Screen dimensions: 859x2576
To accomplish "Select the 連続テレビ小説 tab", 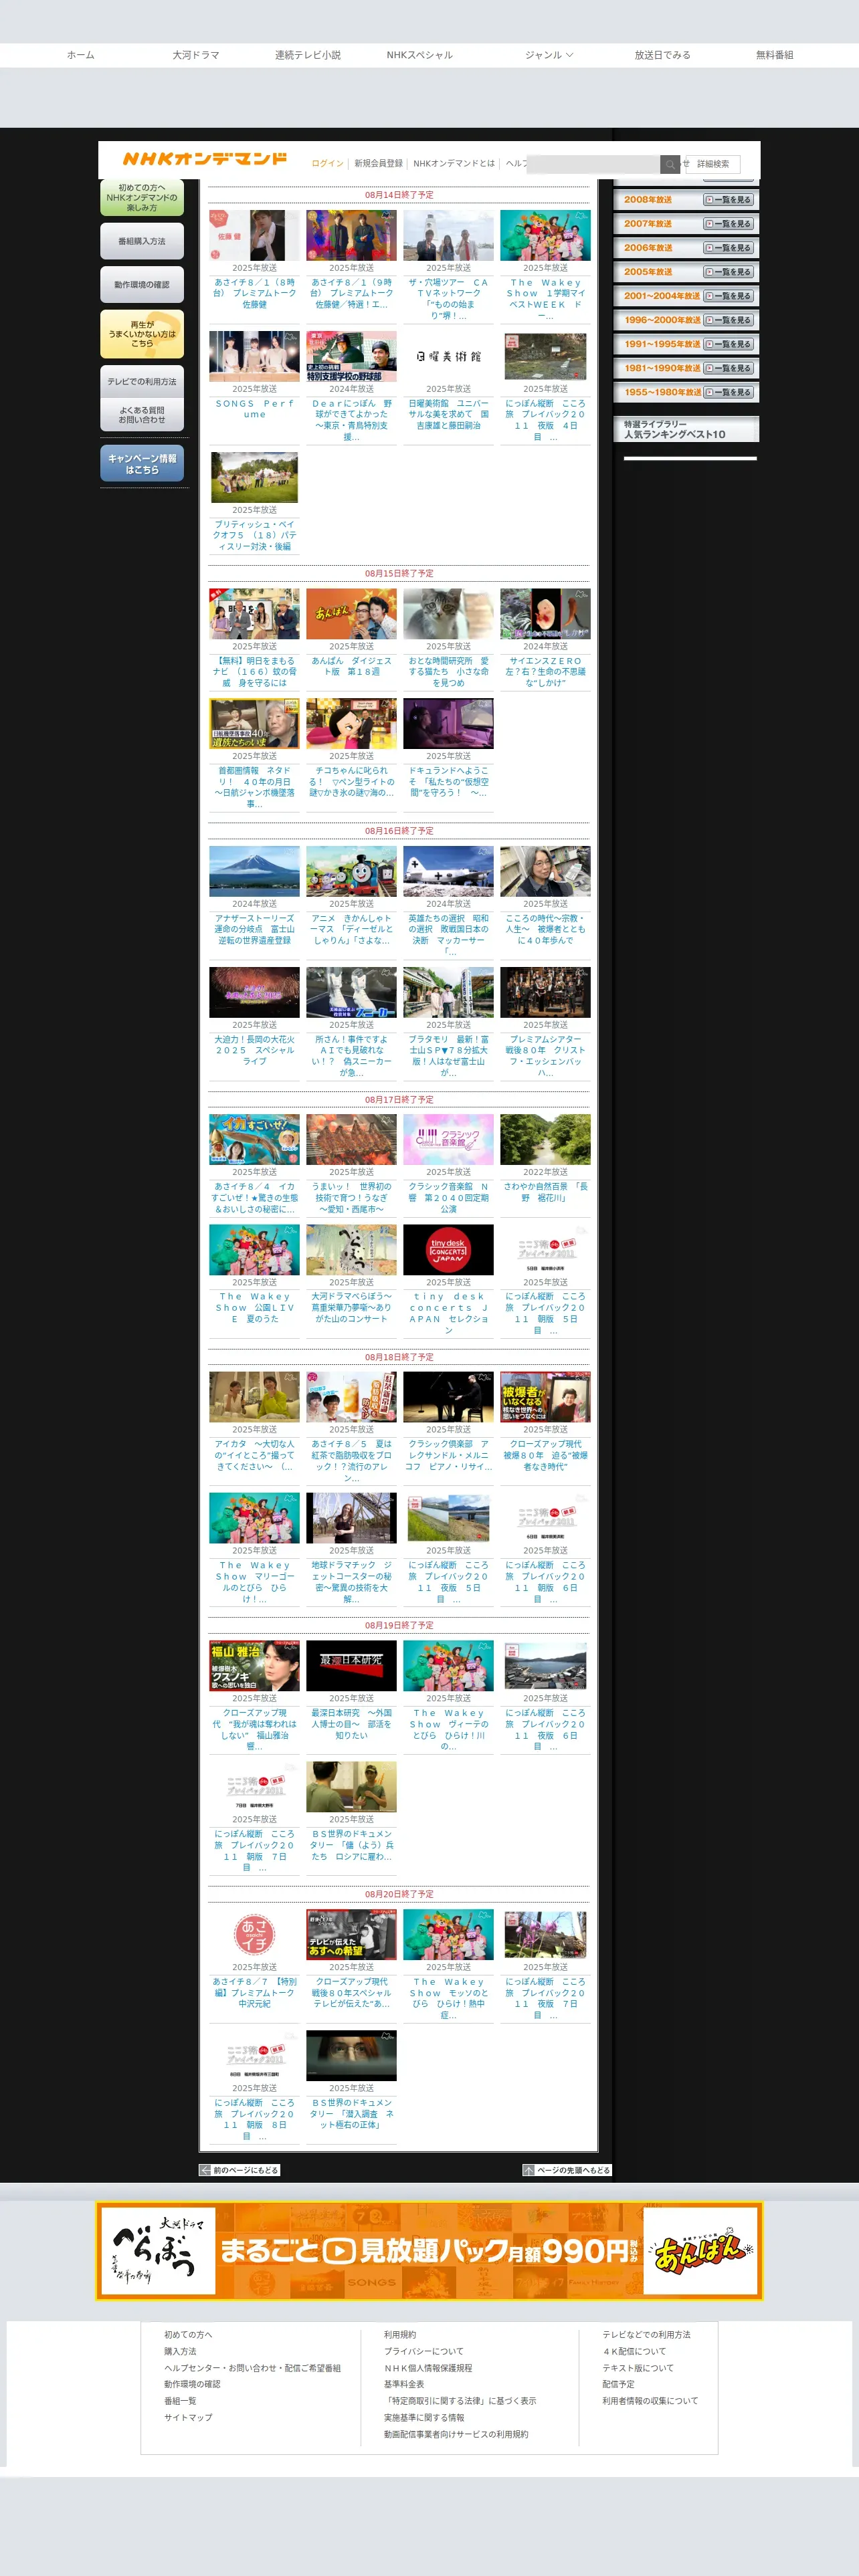I will point(308,55).
